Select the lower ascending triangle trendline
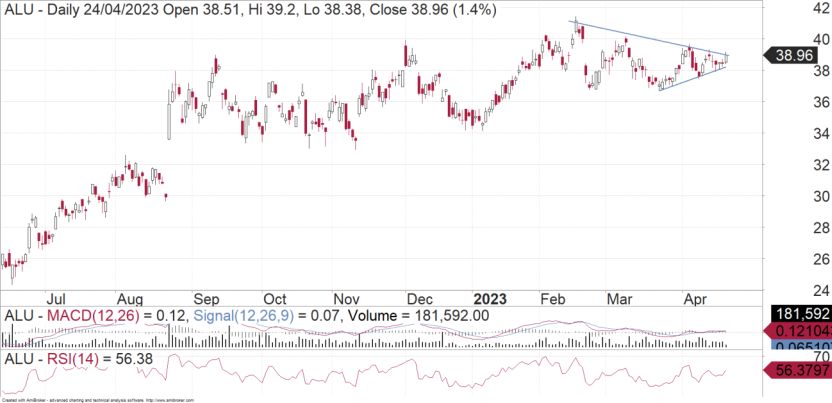Viewport: 832px width, 403px height. pyautogui.click(x=694, y=78)
